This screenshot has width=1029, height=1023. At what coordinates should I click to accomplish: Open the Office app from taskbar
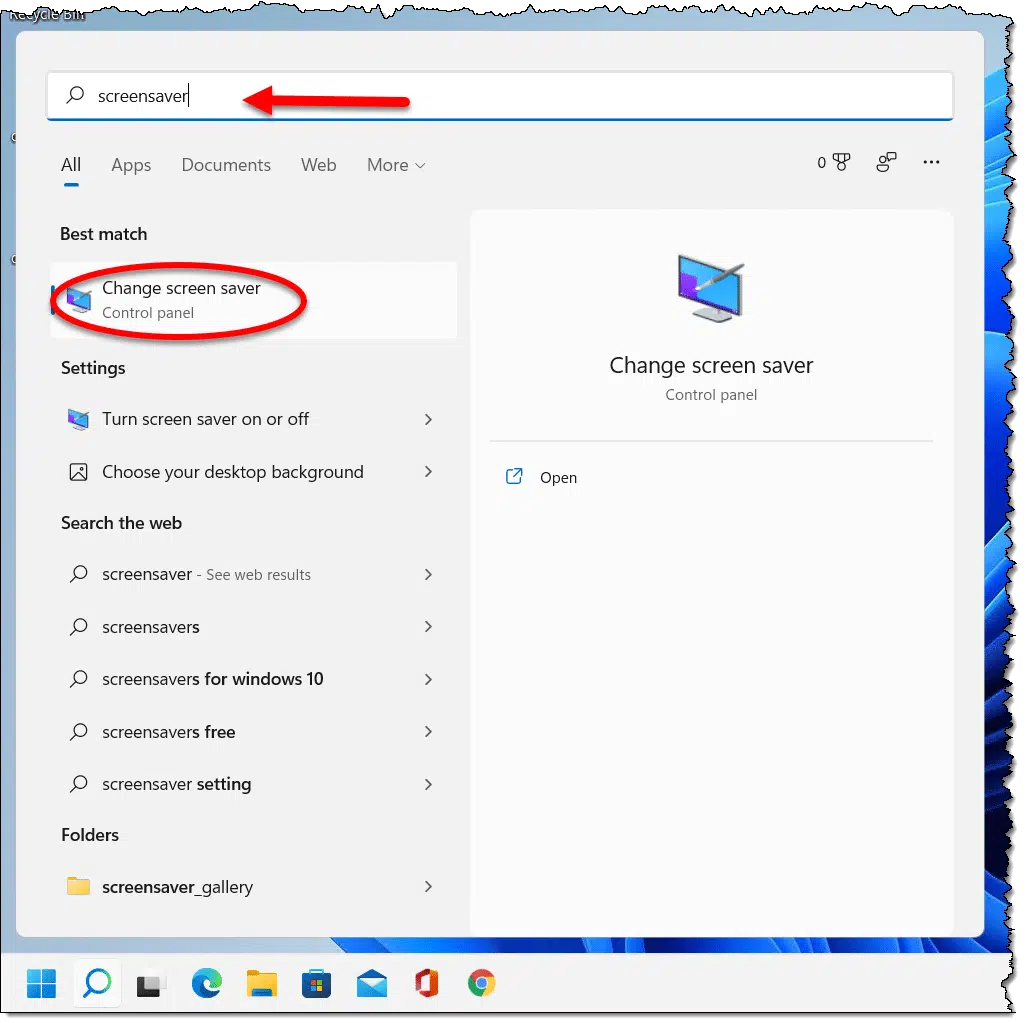(427, 985)
